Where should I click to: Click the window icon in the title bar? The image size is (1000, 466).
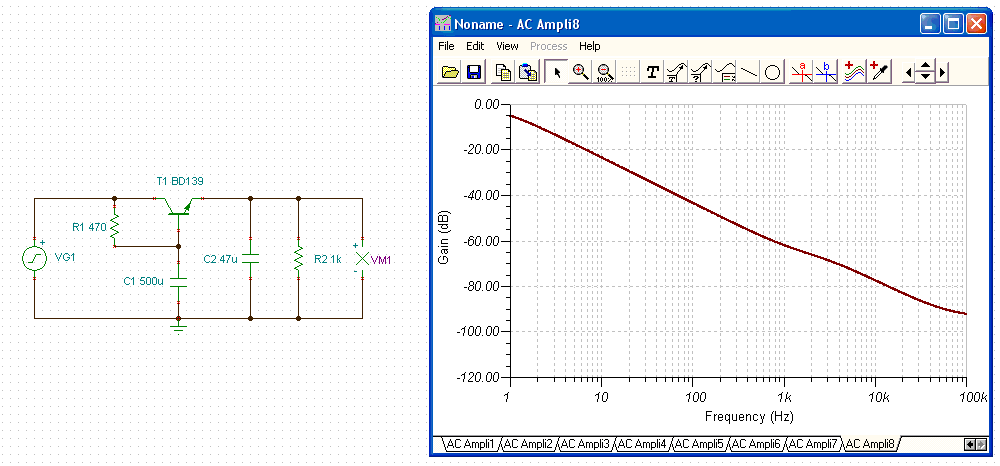(x=443, y=24)
